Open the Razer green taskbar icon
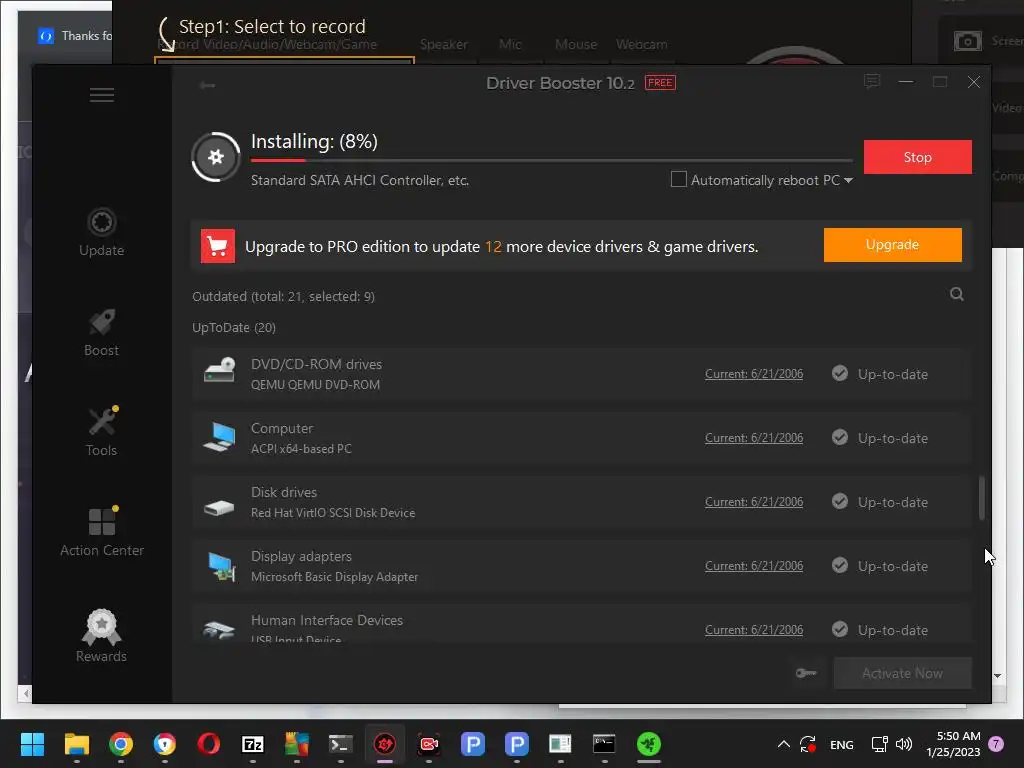This screenshot has width=1024, height=768. [x=648, y=744]
